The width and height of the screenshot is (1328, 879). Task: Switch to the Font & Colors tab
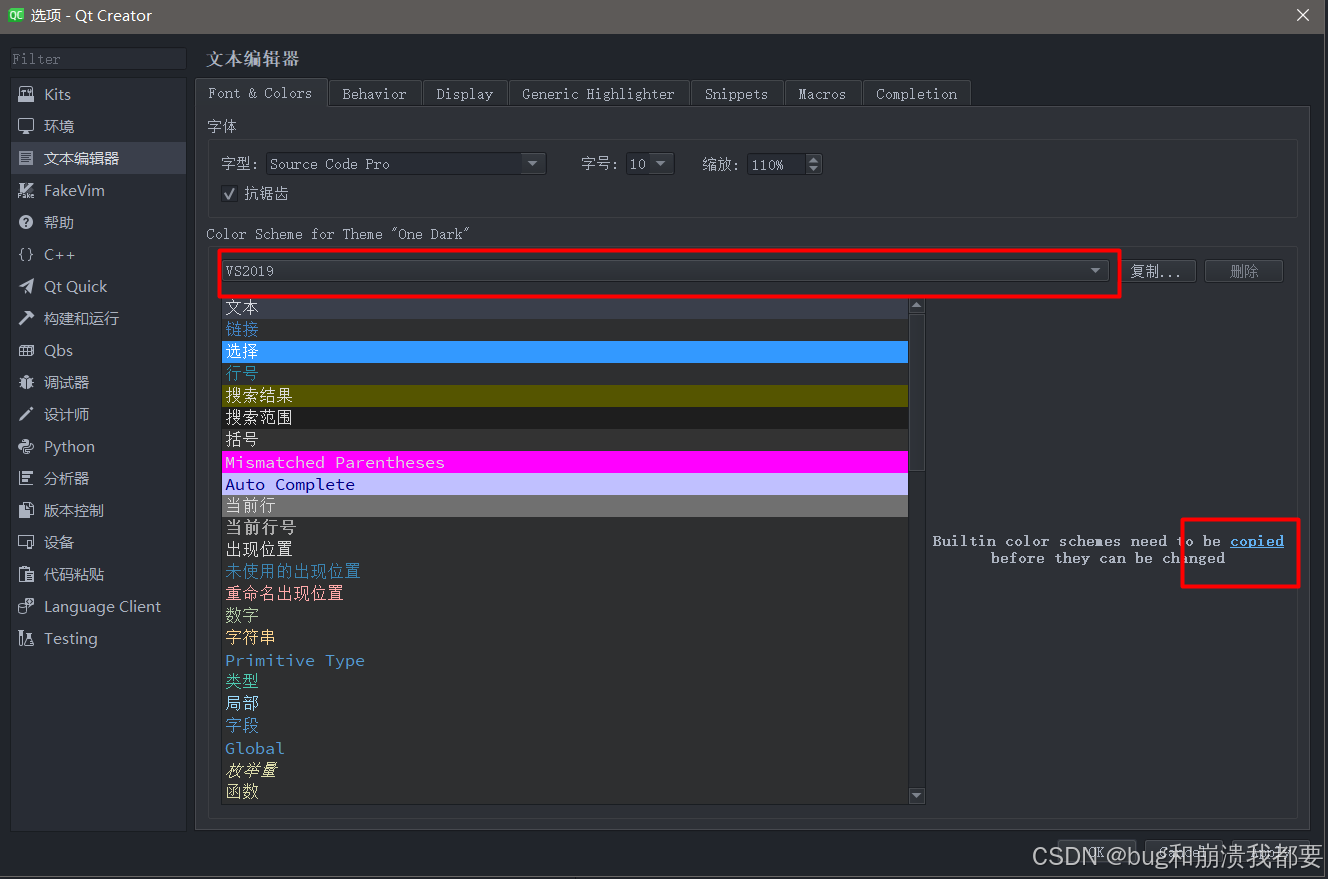pyautogui.click(x=260, y=93)
